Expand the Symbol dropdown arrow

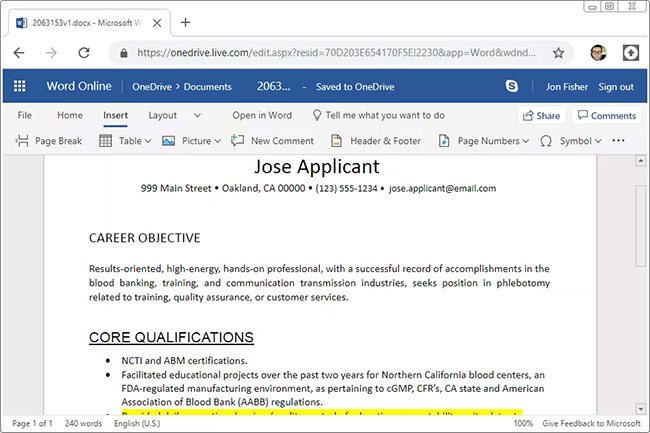pyautogui.click(x=598, y=141)
